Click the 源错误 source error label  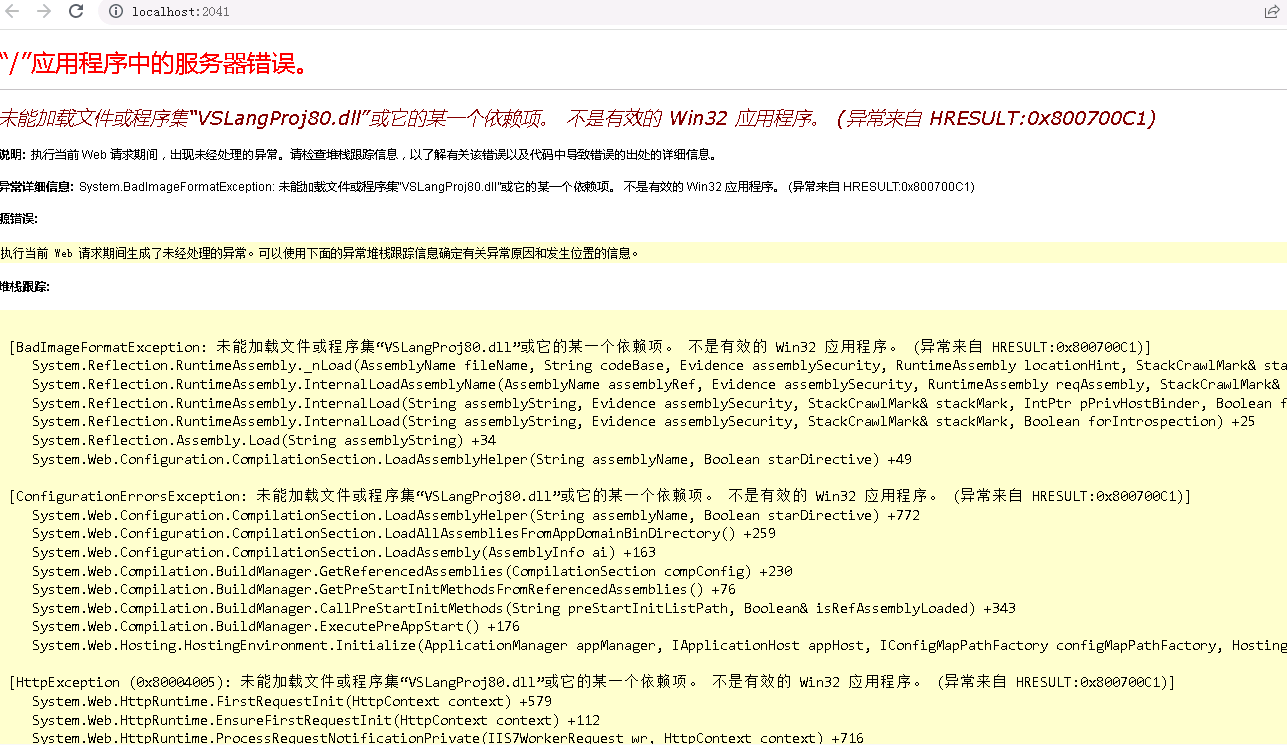click(x=18, y=219)
